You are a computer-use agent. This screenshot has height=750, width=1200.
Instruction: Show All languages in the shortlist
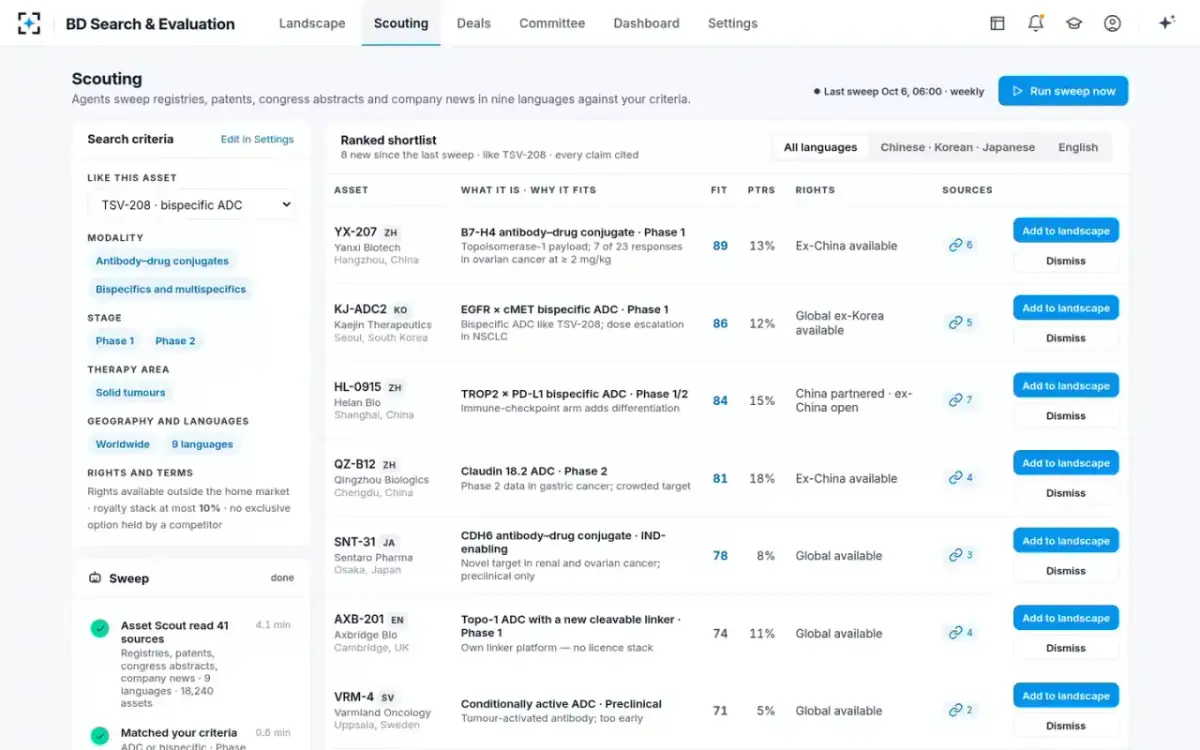click(820, 147)
